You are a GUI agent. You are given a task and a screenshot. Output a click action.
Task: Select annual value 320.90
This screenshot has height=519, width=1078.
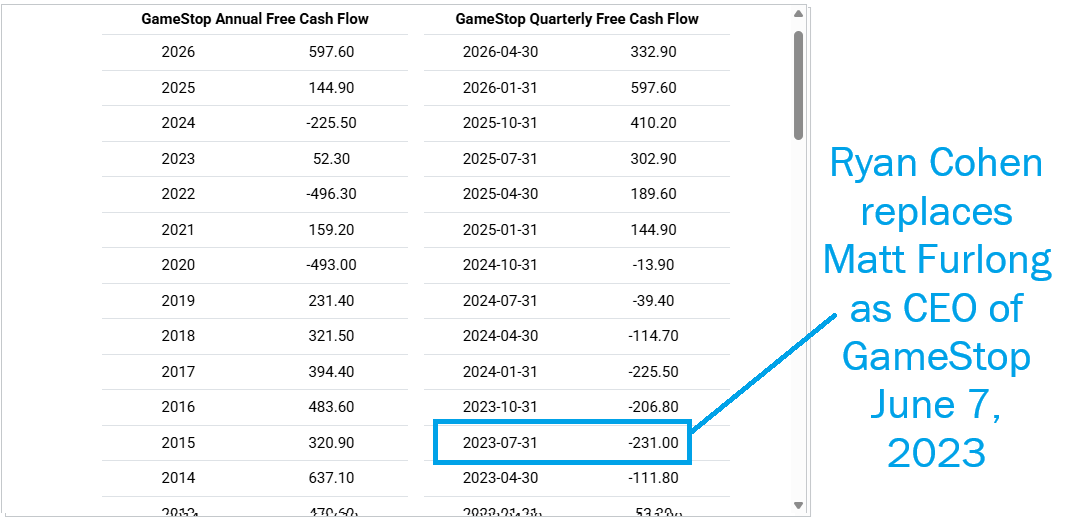click(331, 443)
